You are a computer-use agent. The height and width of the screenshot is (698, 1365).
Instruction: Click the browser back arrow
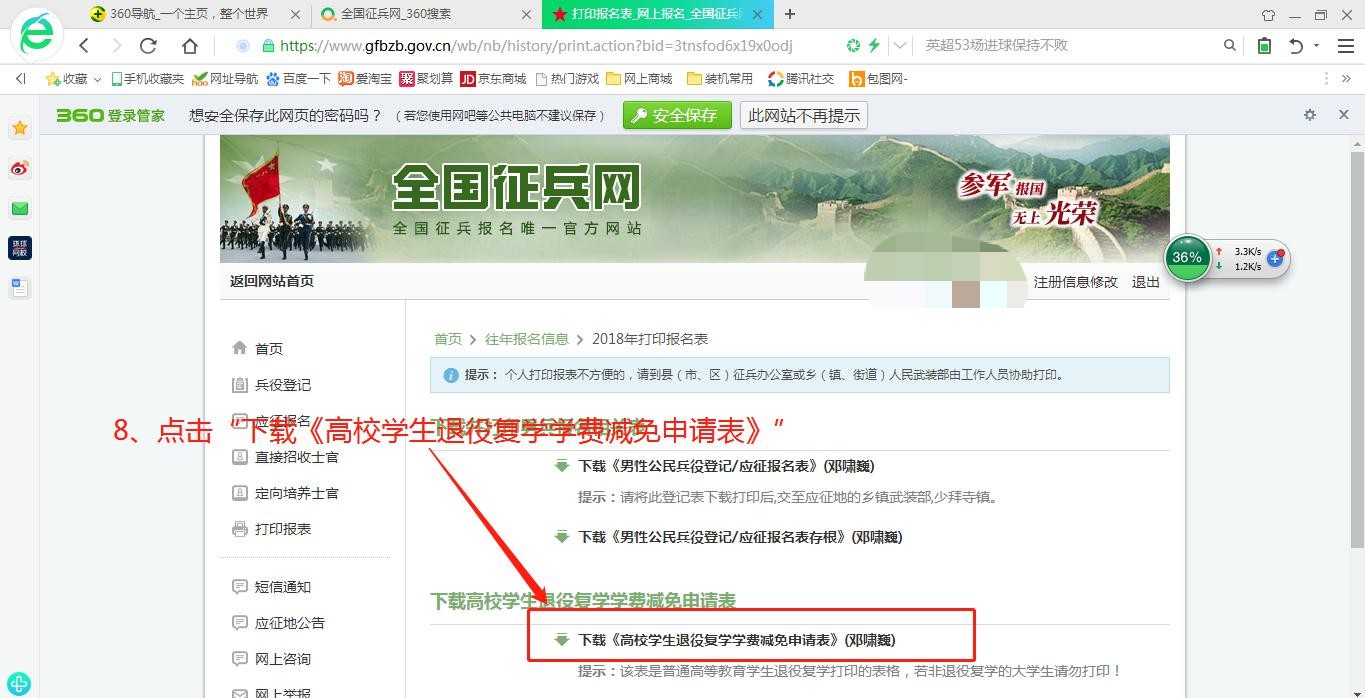tap(84, 46)
